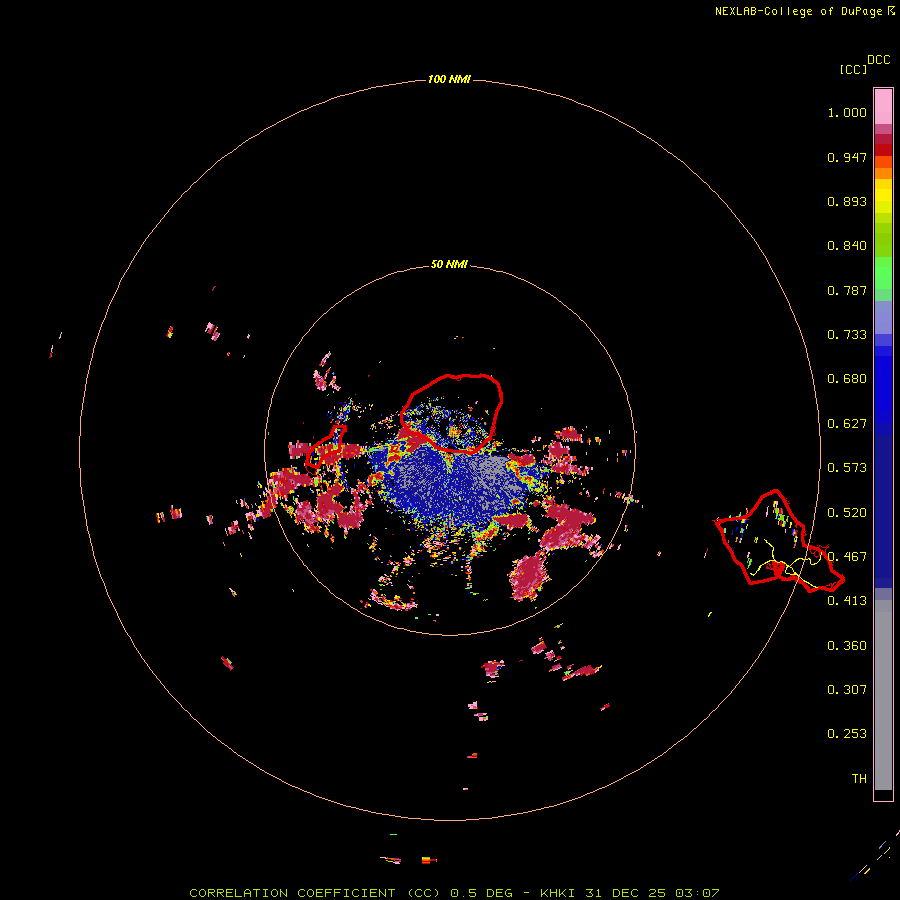The image size is (900, 900).
Task: Click the [CC] units label
Action: pos(853,69)
